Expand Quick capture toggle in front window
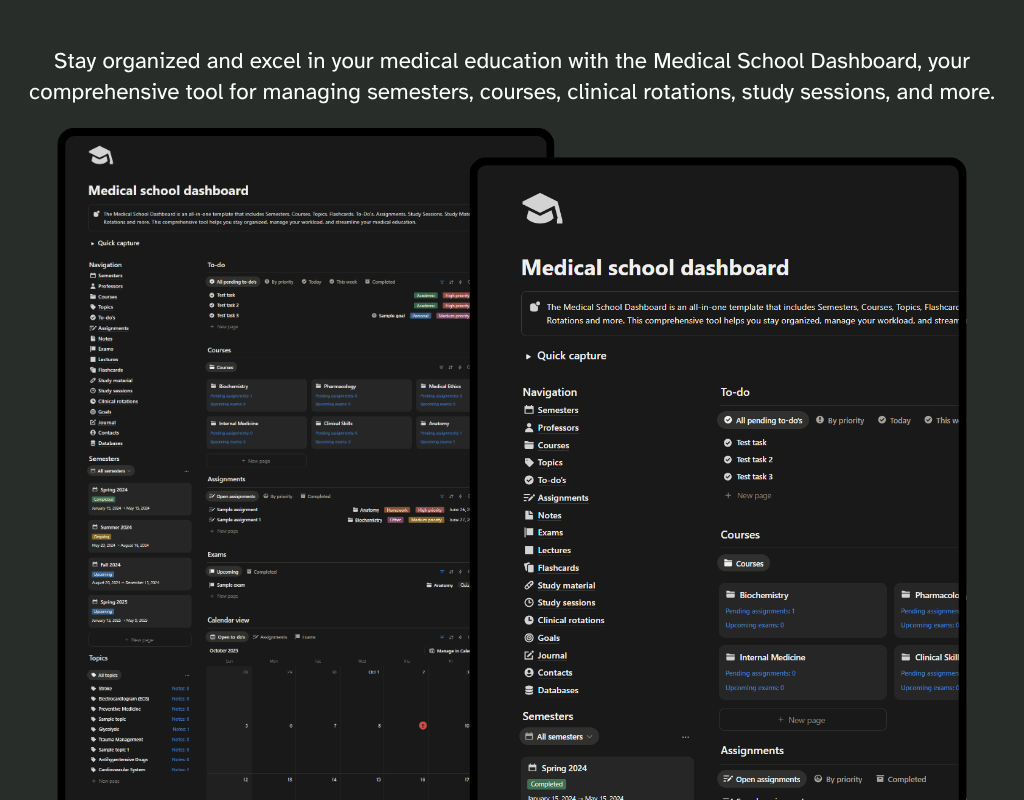The width and height of the screenshot is (1024, 800). (528, 357)
